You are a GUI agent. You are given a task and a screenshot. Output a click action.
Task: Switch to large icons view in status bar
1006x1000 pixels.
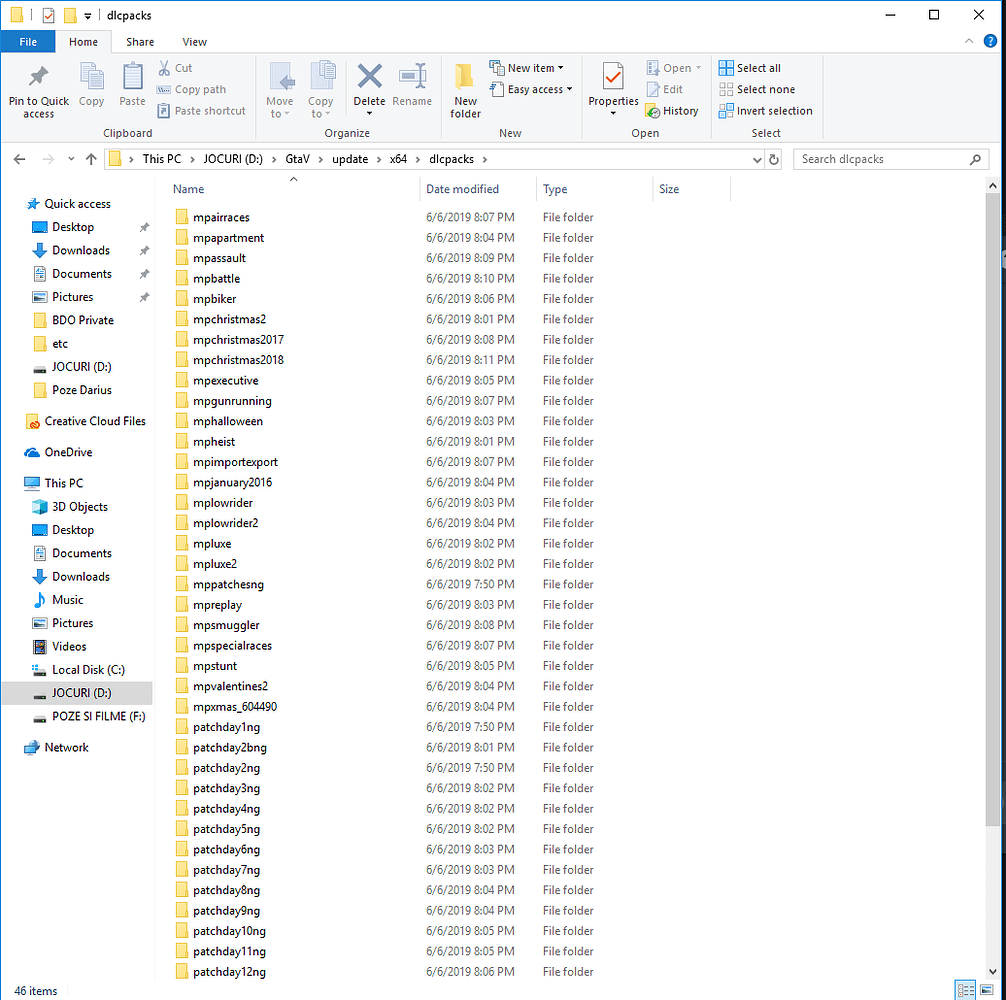click(987, 990)
